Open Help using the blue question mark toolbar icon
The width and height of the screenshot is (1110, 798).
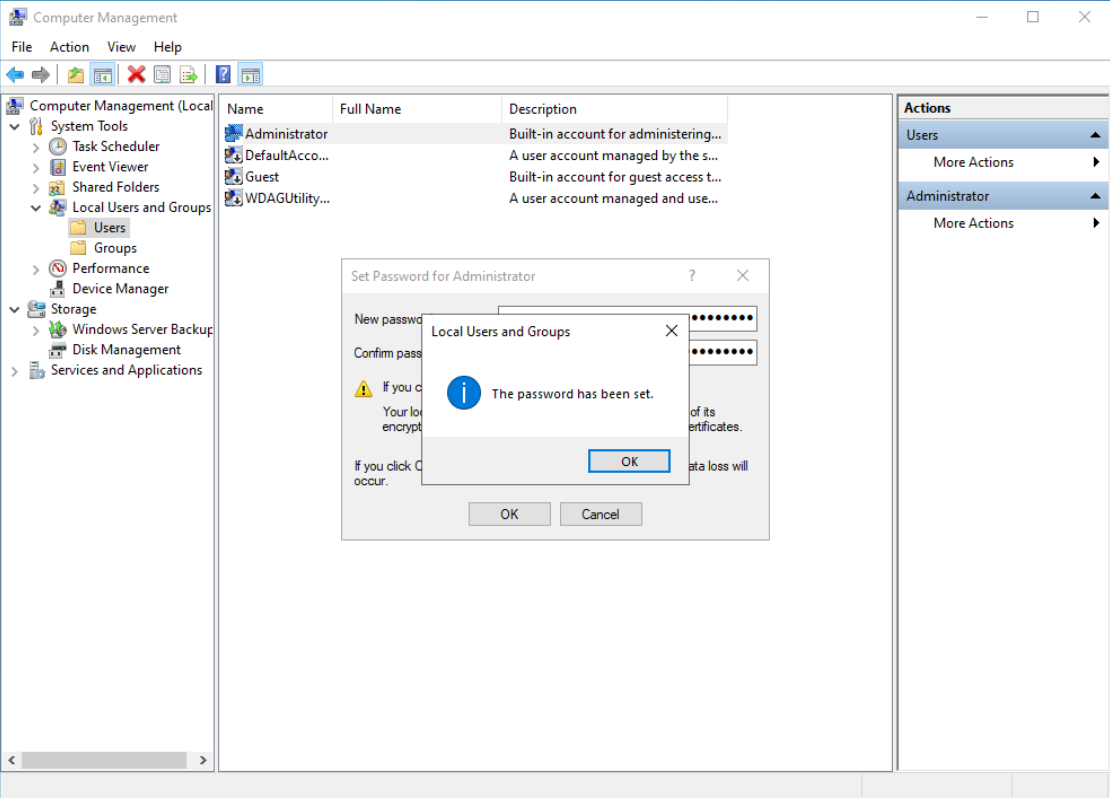223,74
